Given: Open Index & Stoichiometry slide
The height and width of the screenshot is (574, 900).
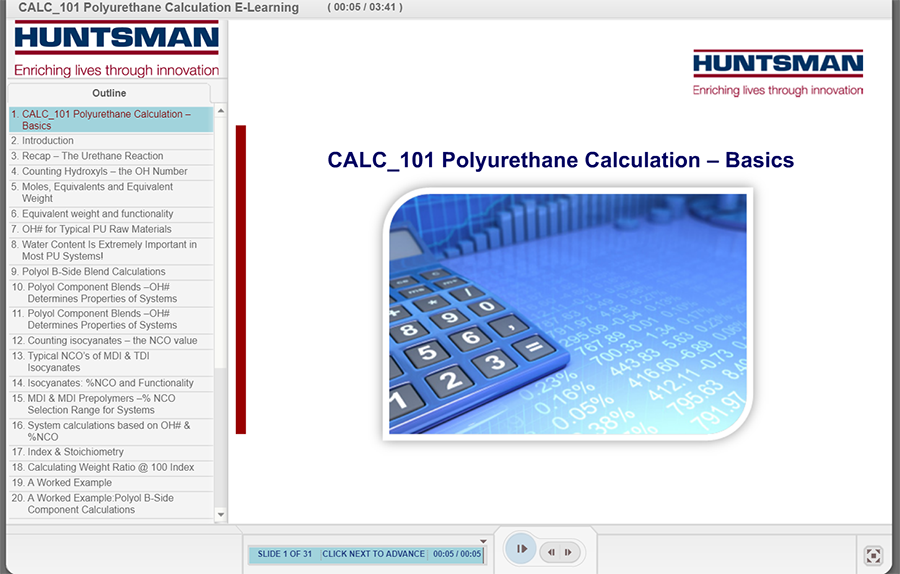Looking at the screenshot, I should (x=75, y=452).
